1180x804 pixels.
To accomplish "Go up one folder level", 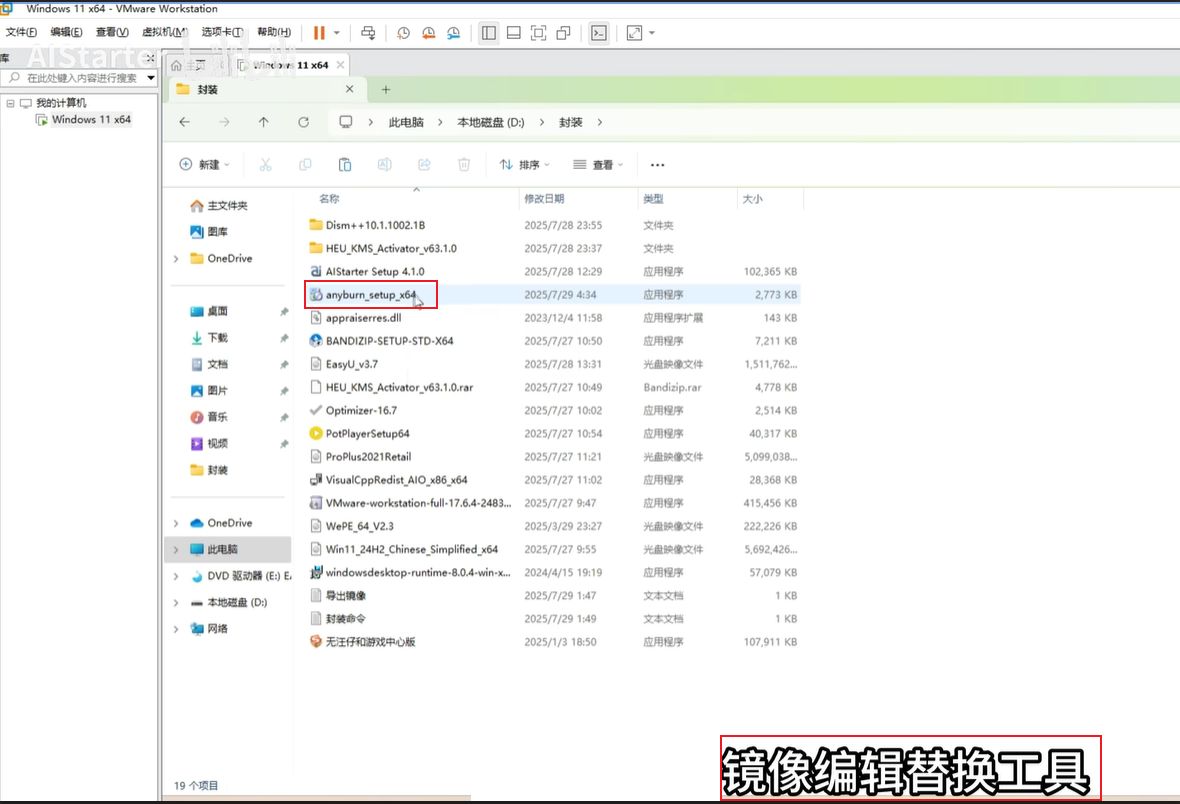I will 263,122.
